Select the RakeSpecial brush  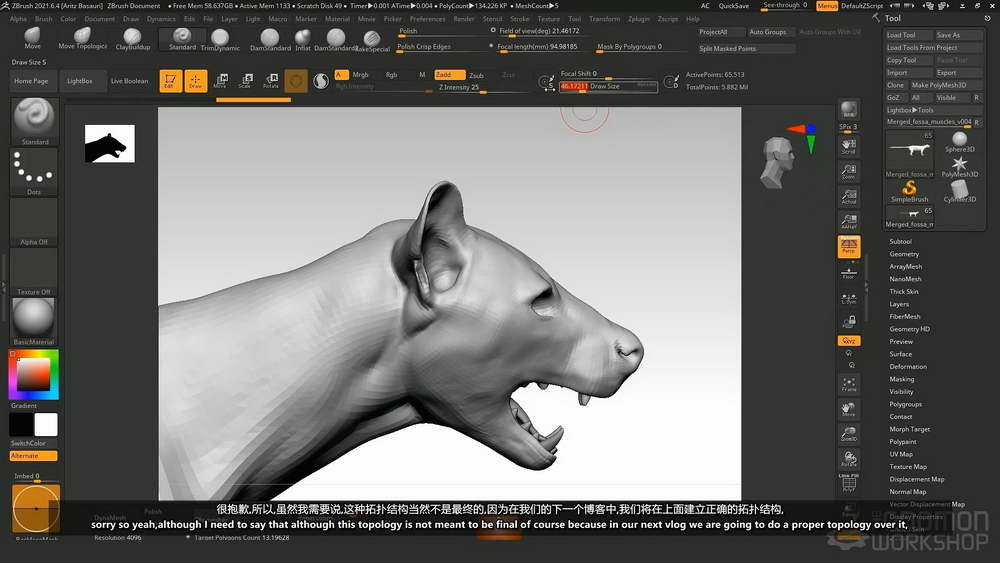pyautogui.click(x=372, y=40)
